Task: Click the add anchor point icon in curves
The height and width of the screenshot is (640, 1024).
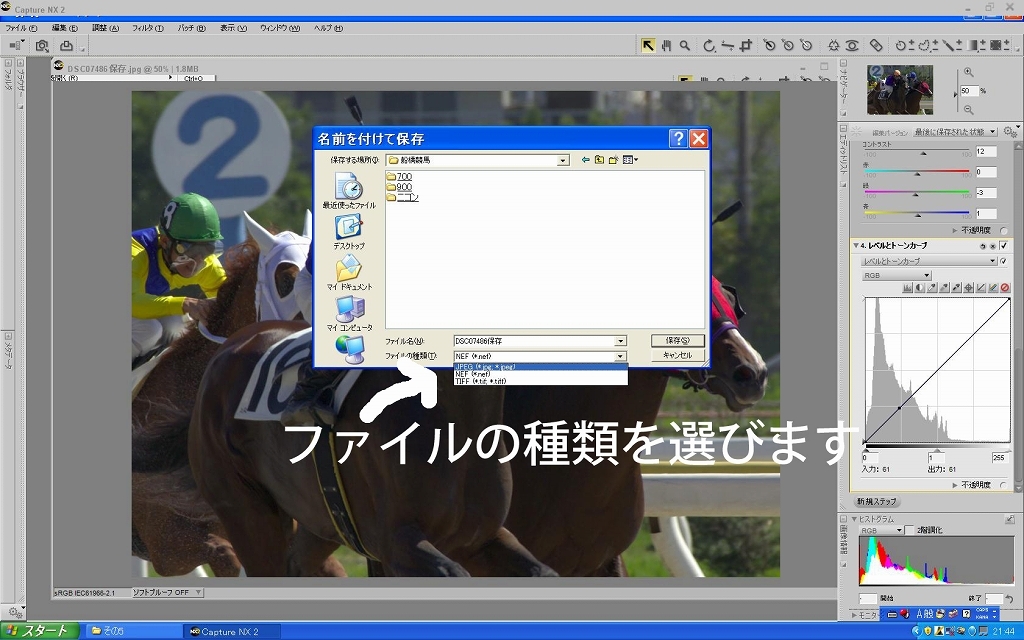Action: (x=968, y=287)
